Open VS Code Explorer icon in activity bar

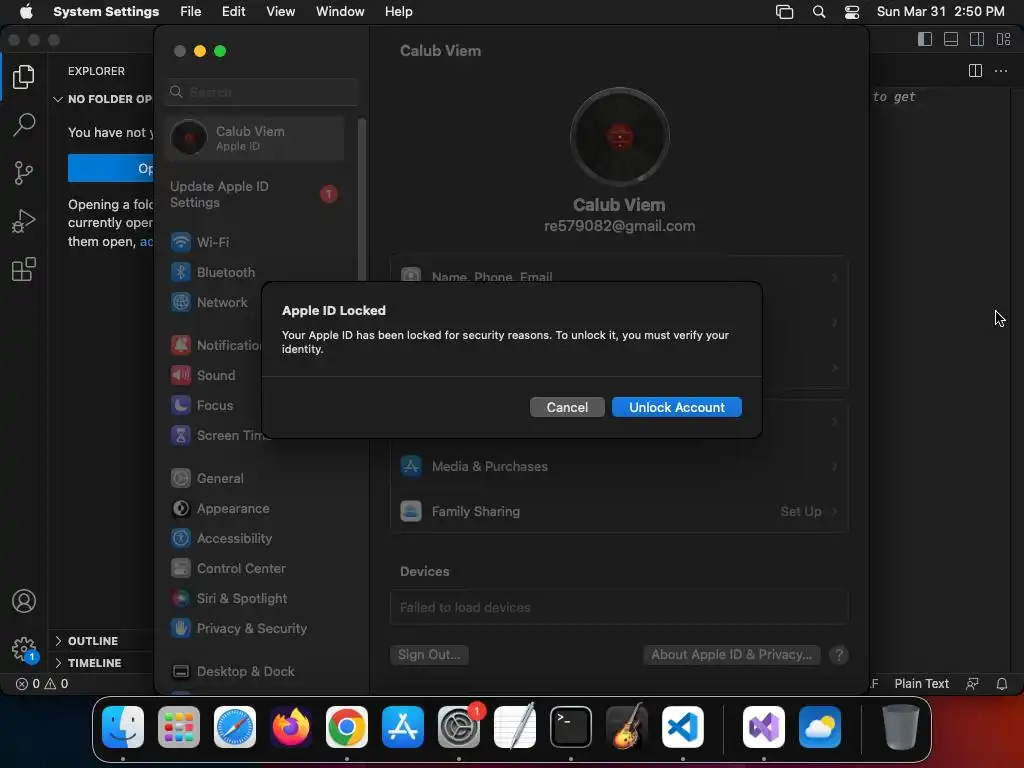tap(24, 76)
